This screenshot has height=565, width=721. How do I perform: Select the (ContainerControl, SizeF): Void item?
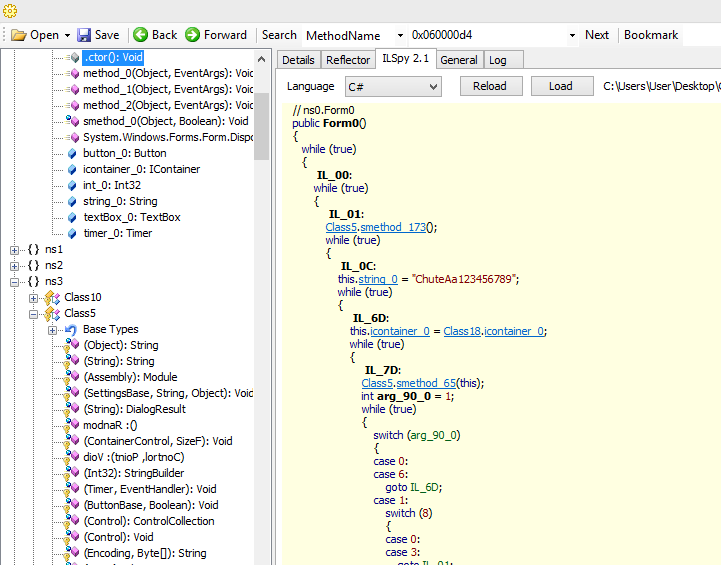point(158,441)
